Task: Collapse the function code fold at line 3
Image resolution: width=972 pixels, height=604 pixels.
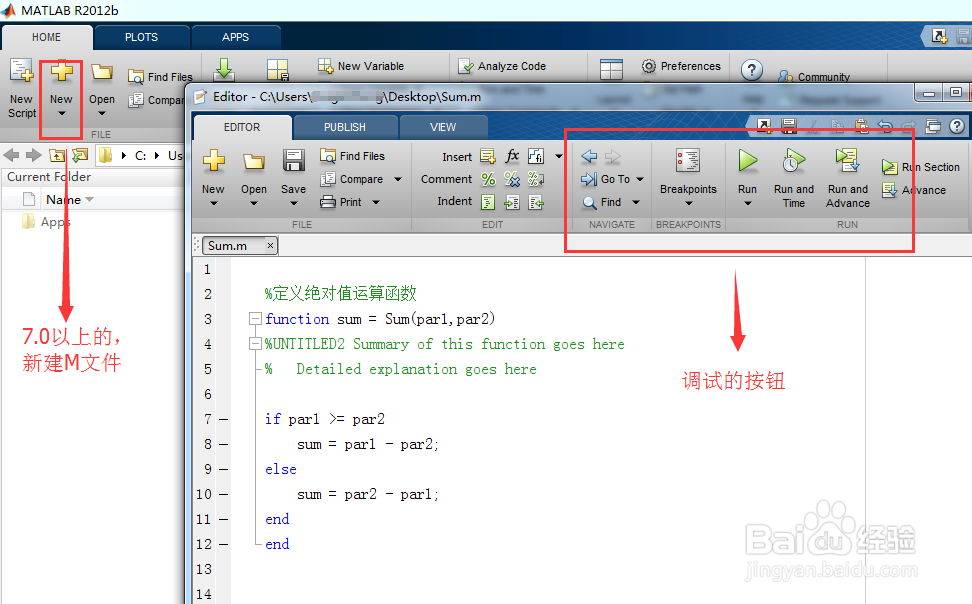Action: (255, 319)
